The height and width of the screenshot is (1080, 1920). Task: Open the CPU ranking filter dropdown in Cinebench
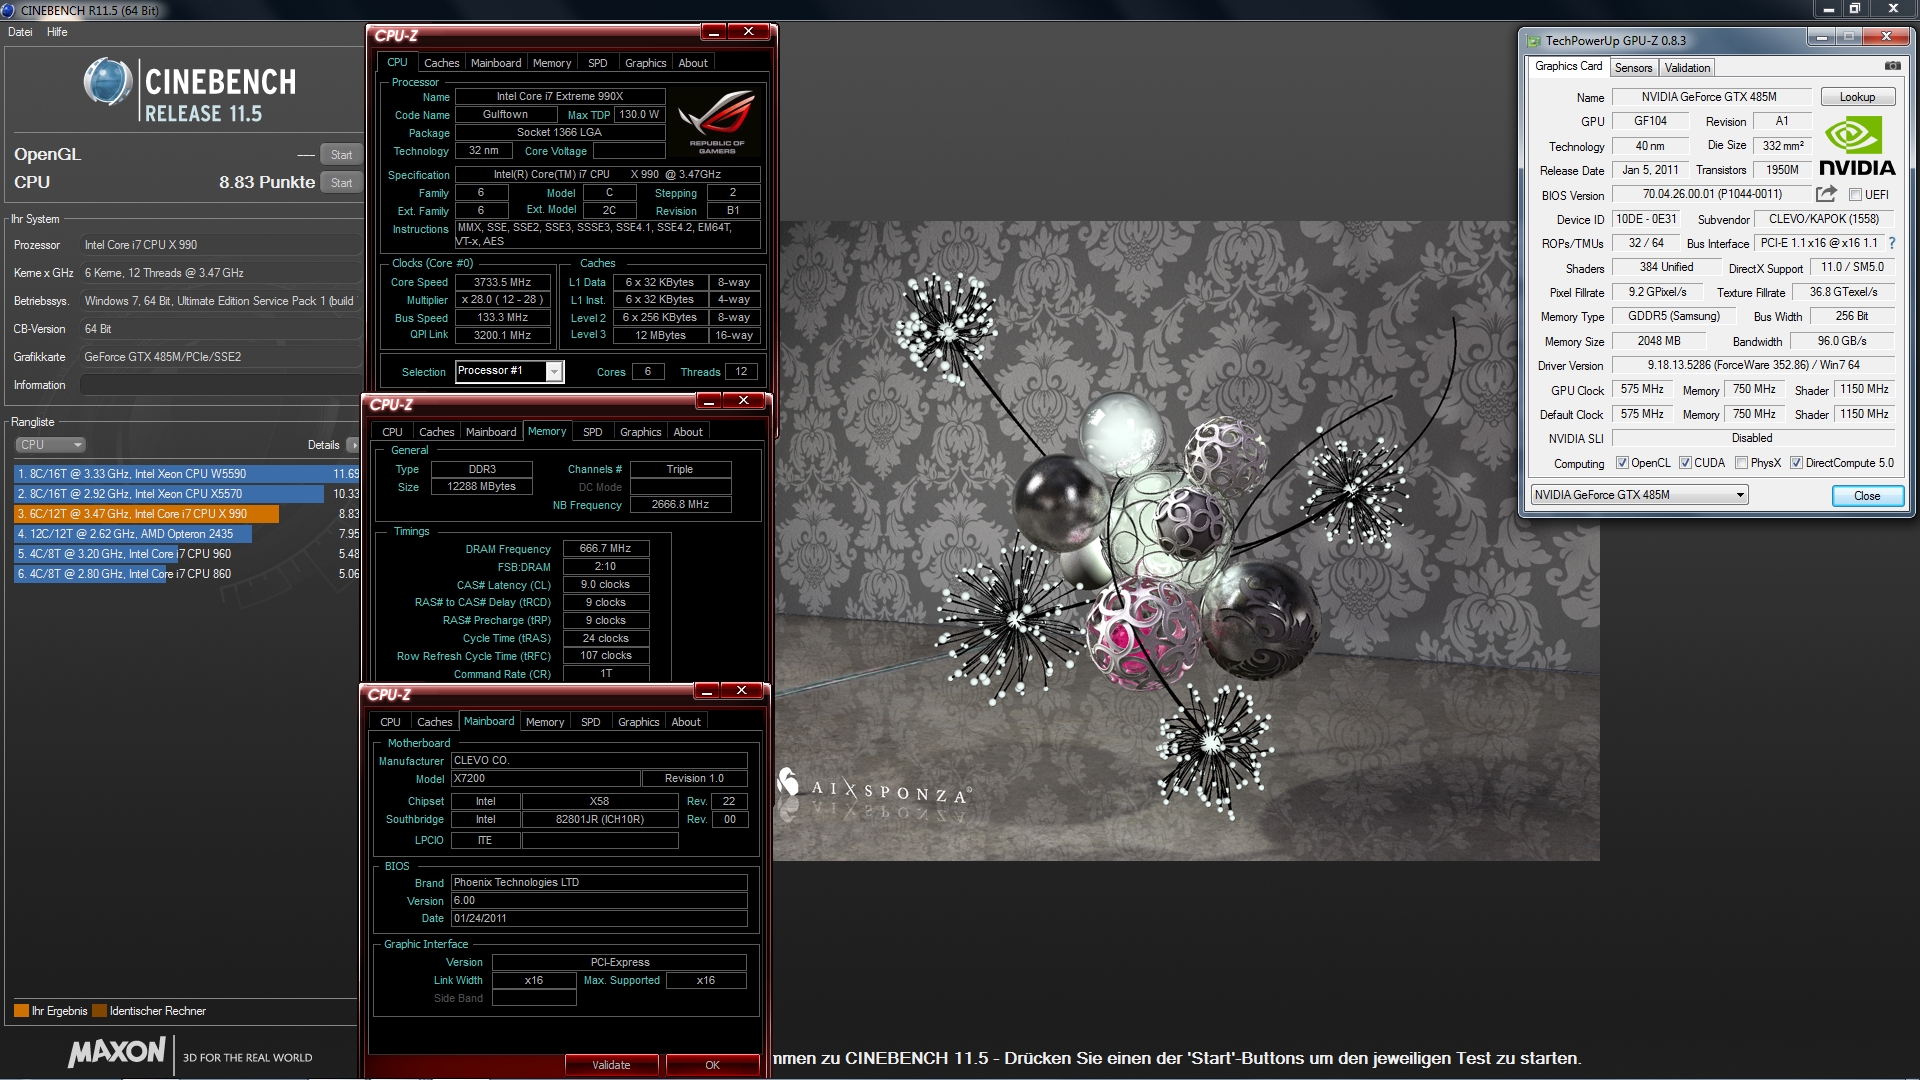click(50, 445)
